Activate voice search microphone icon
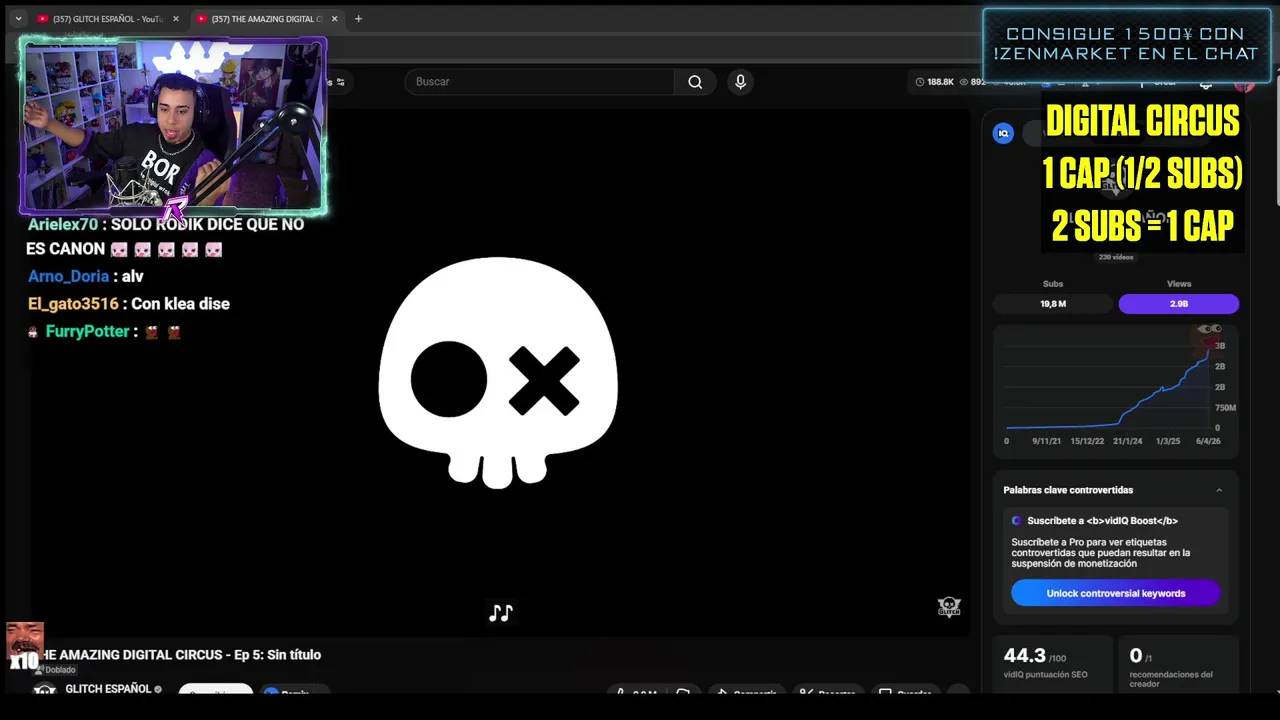The height and width of the screenshot is (720, 1280). (740, 82)
